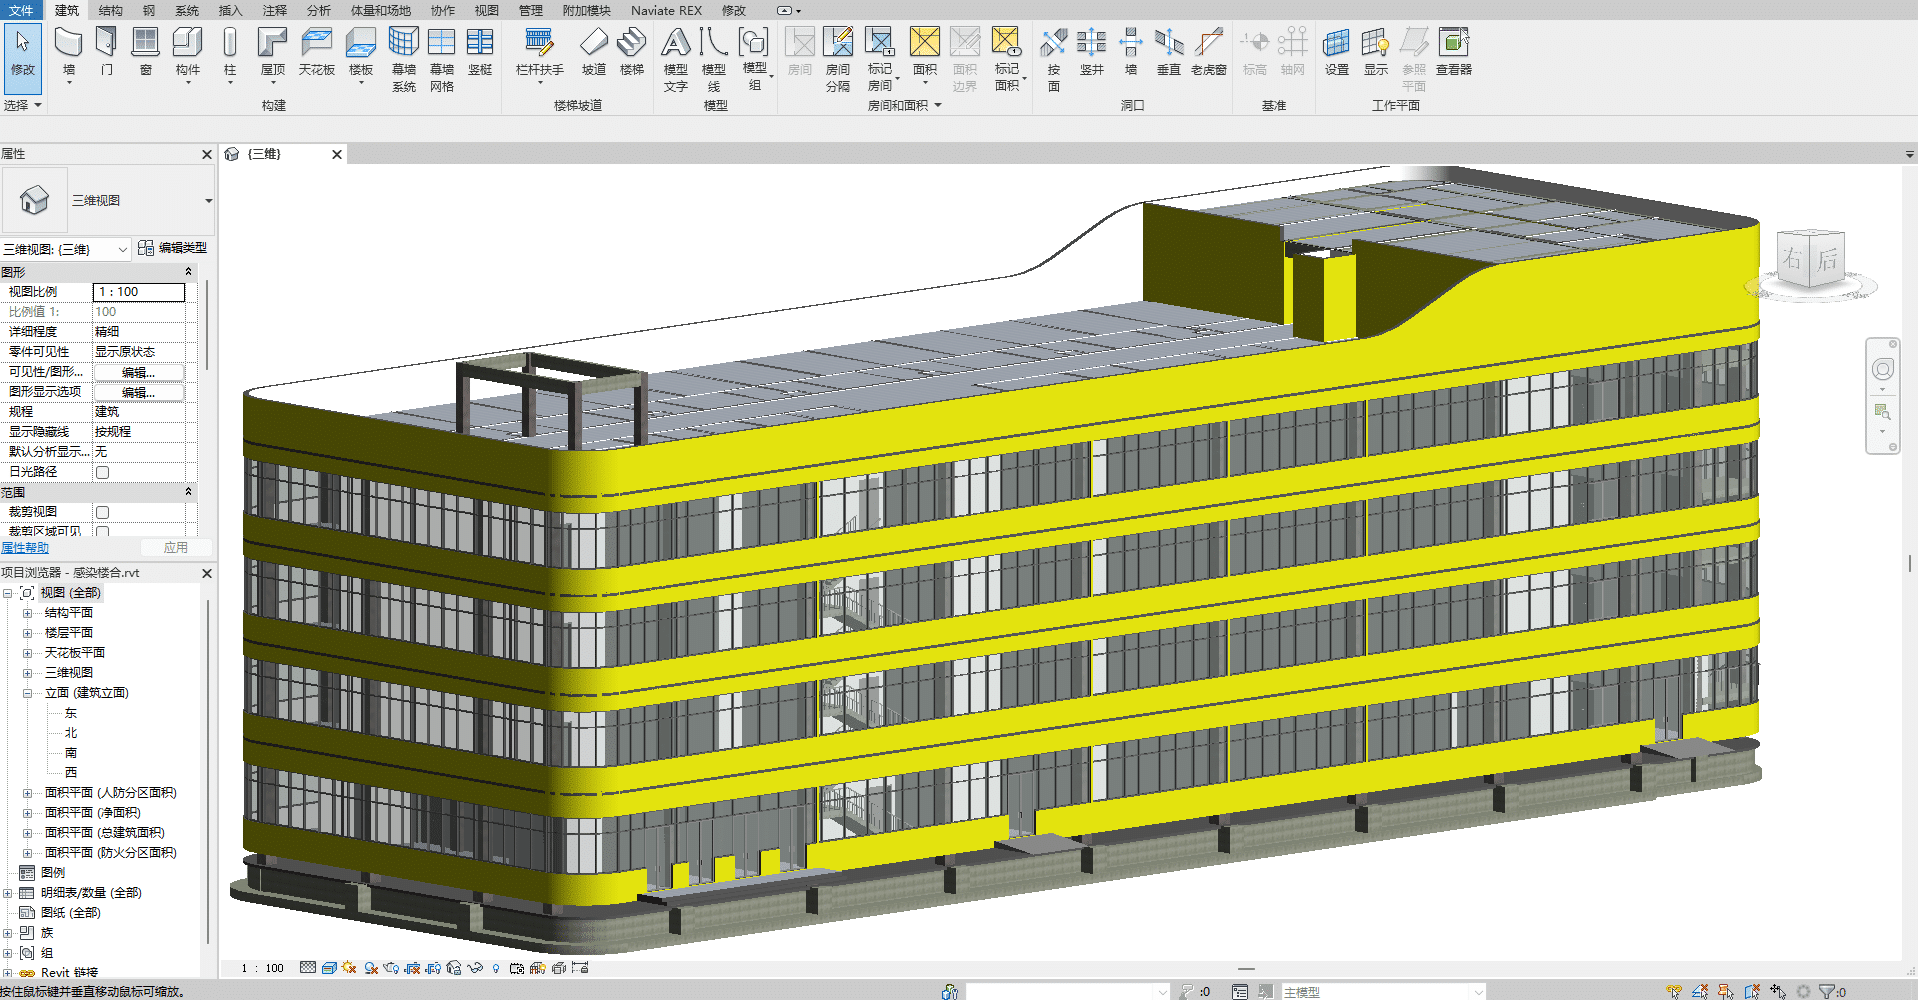Screen dimensions: 1918x1000
Task: Select the 楼梯 (Stair) tool
Action: (x=632, y=52)
